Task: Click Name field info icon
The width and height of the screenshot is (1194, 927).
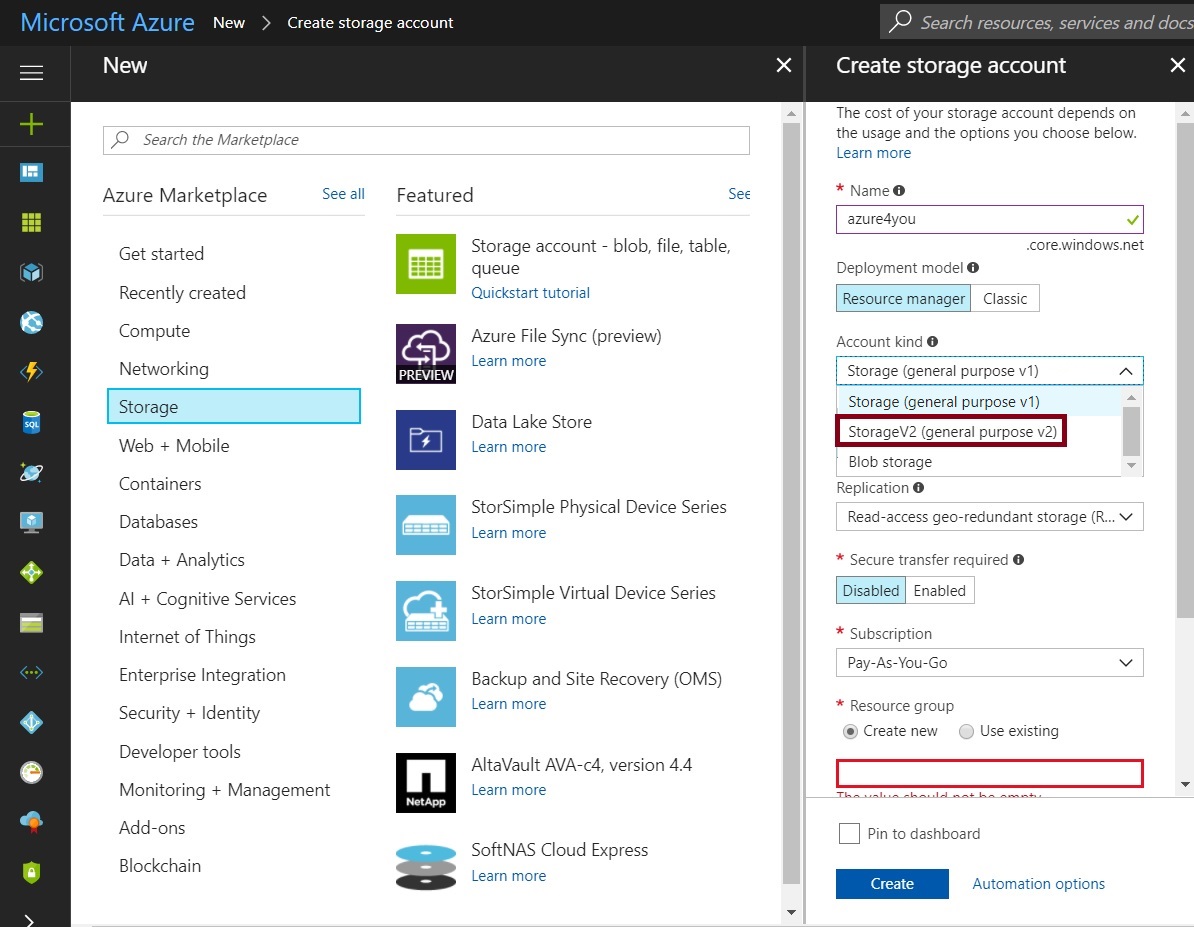Action: click(899, 190)
